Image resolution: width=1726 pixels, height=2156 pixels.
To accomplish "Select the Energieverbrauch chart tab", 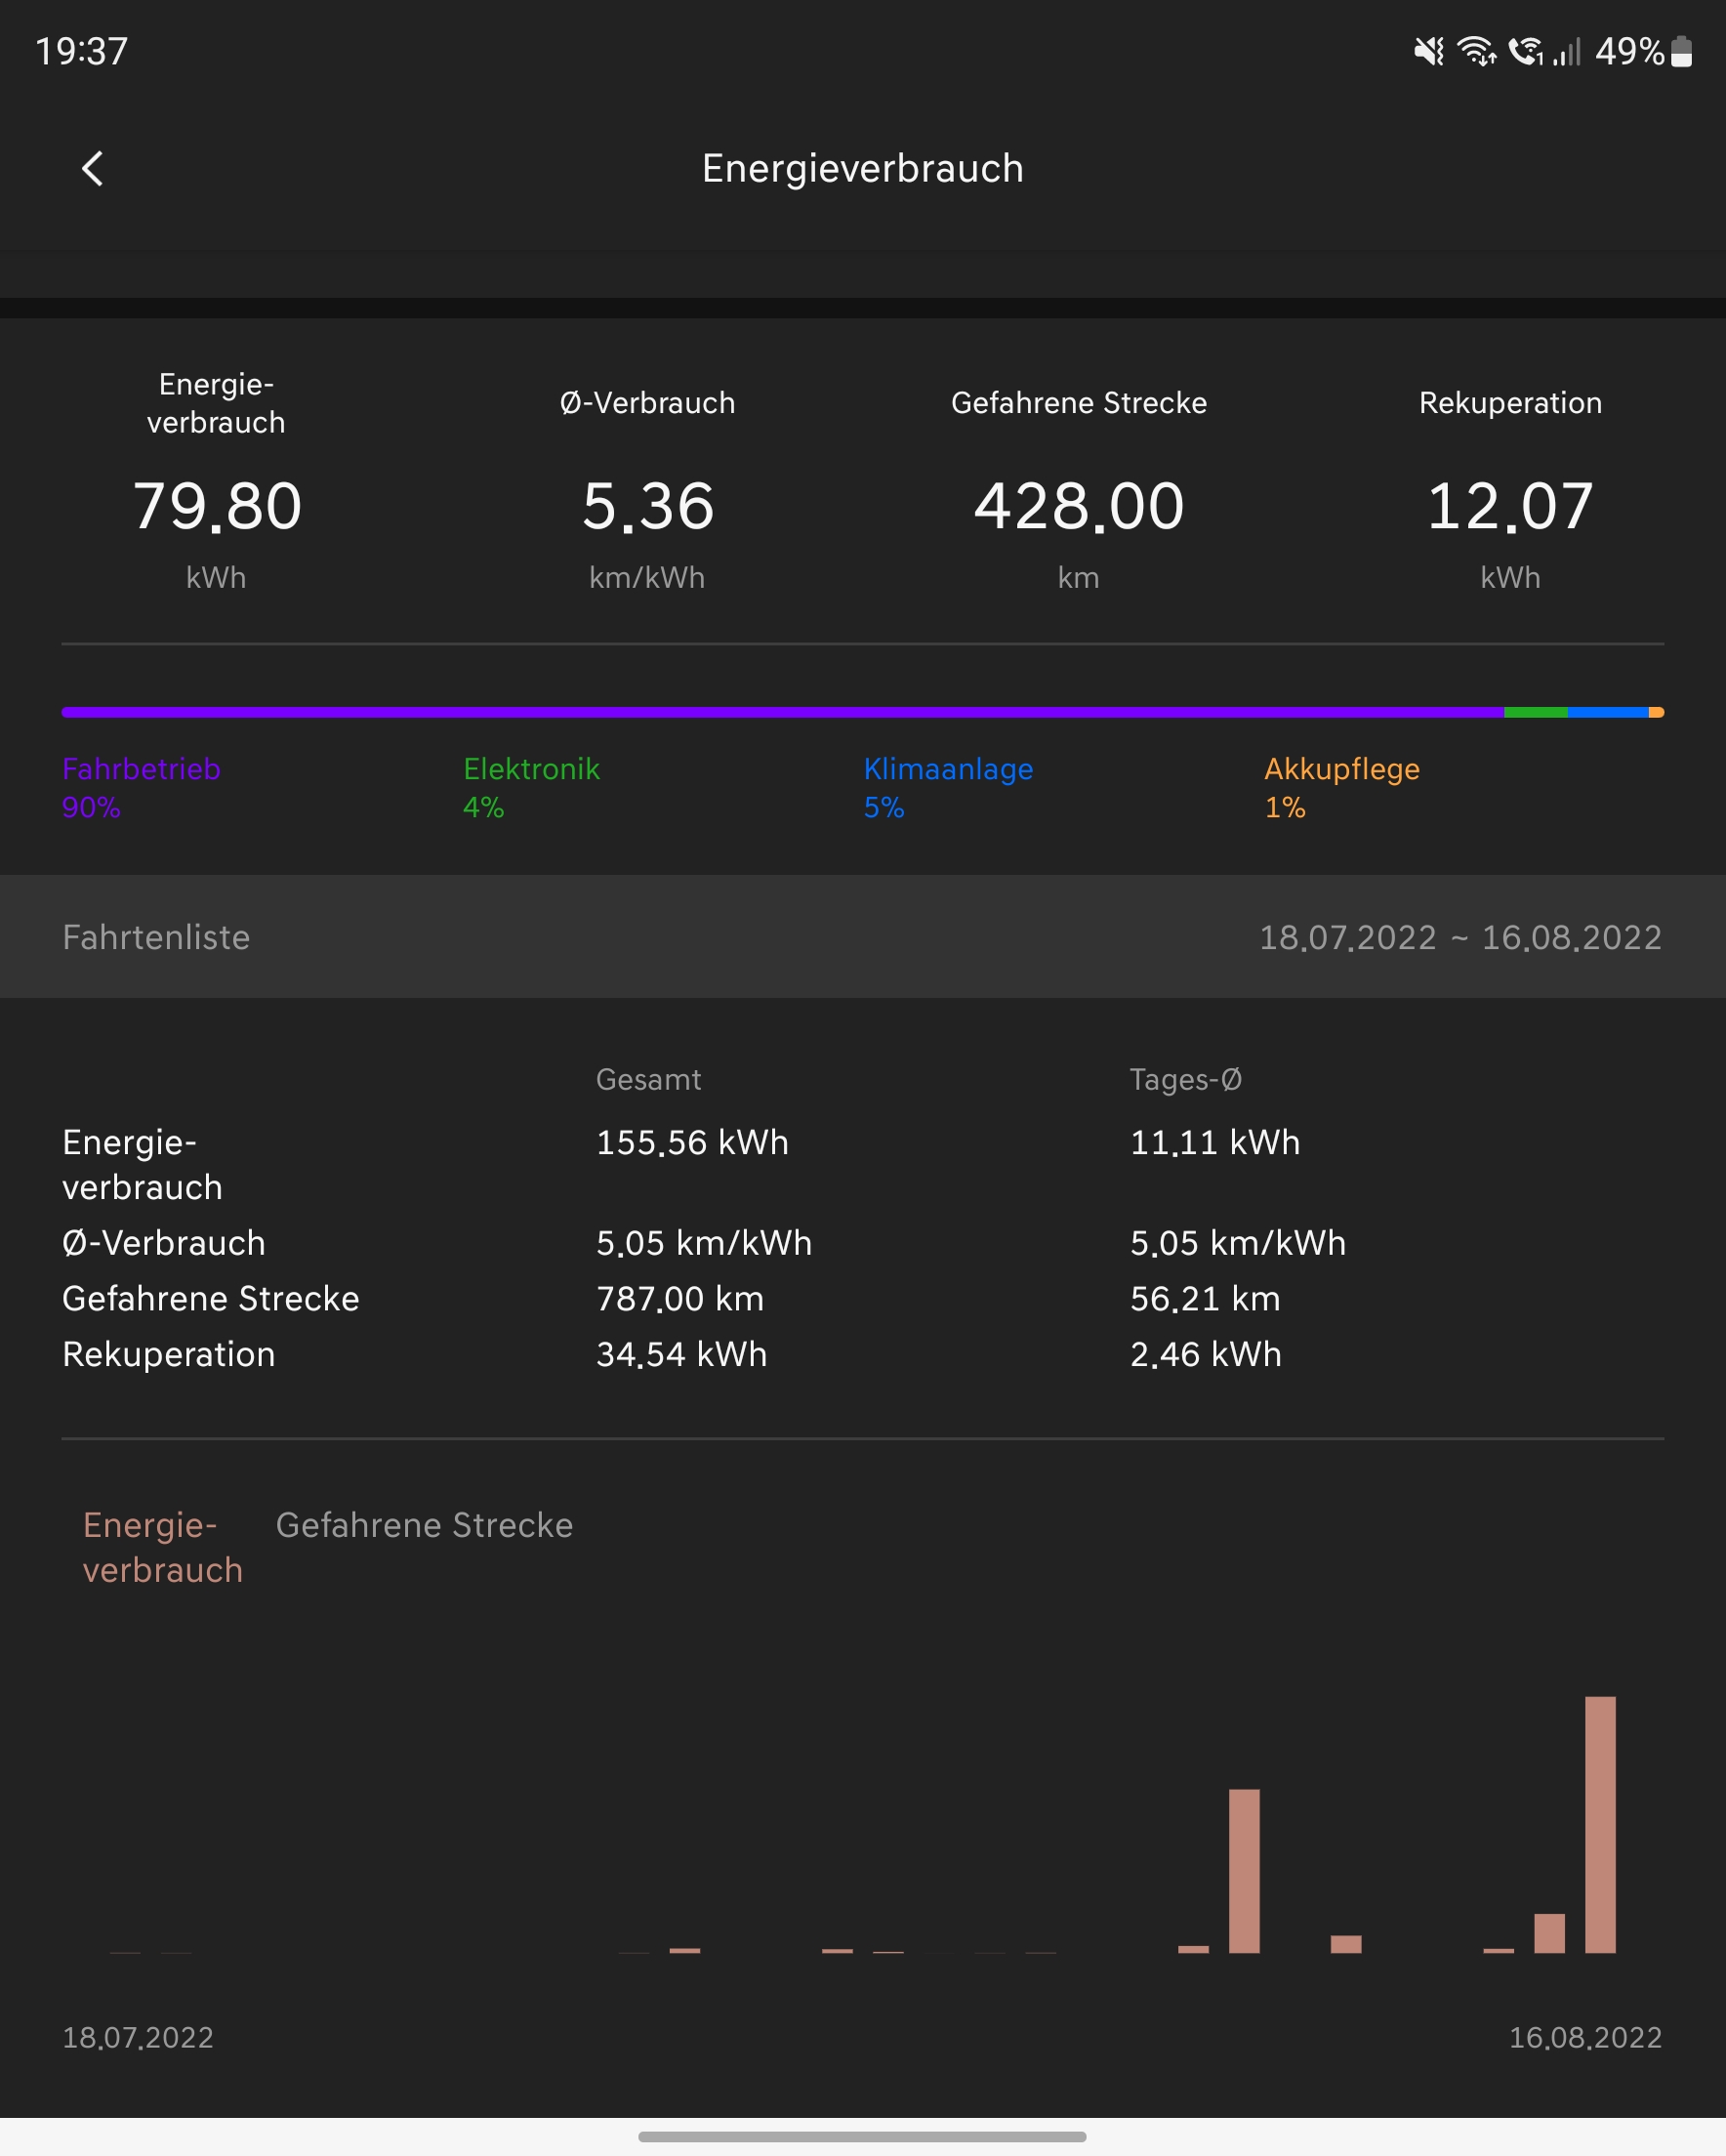I will coord(162,1547).
